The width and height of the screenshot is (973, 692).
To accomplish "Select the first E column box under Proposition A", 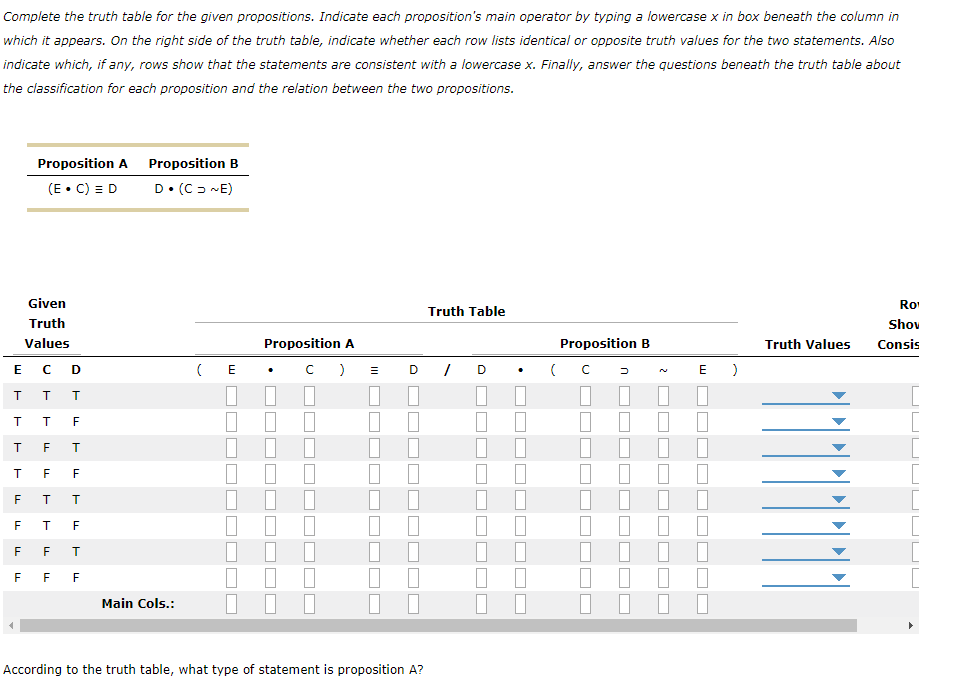I will [231, 395].
